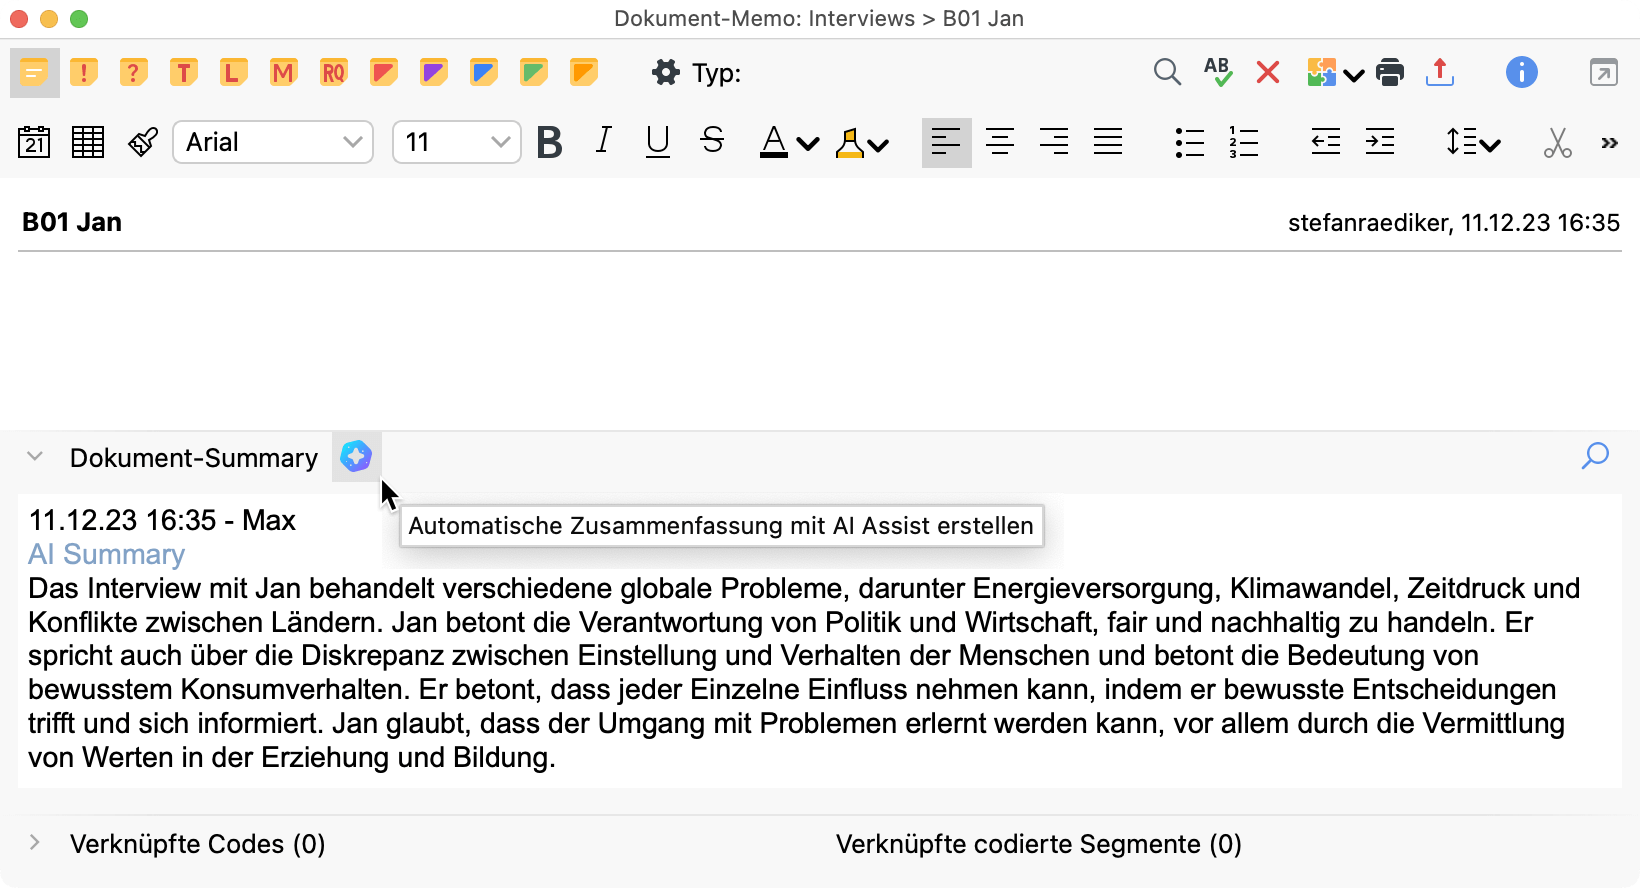The image size is (1640, 888).
Task: Insert date with calendar icon
Action: (35, 143)
